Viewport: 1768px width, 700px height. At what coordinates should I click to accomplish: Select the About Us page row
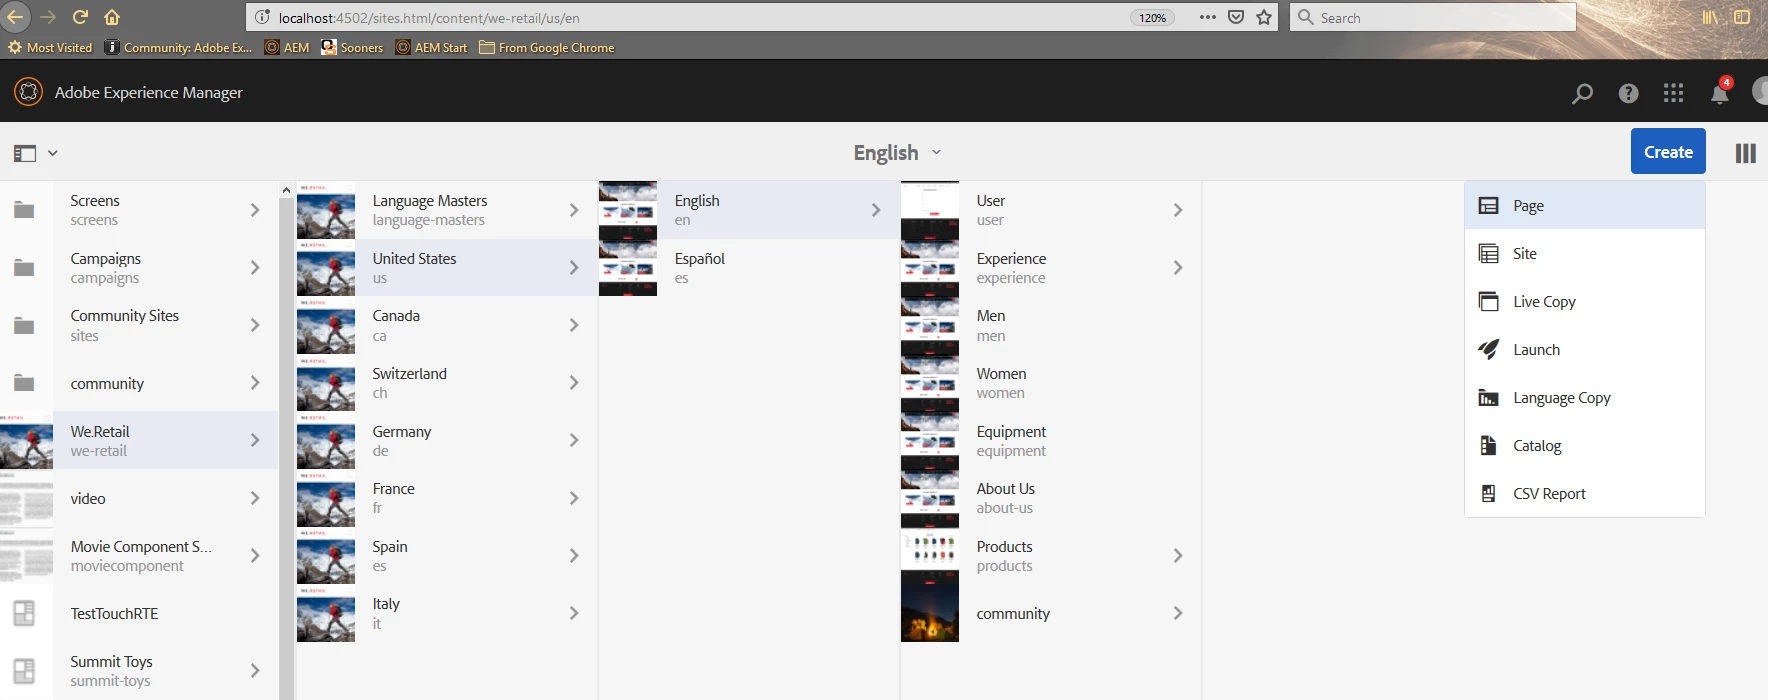tap(1050, 498)
